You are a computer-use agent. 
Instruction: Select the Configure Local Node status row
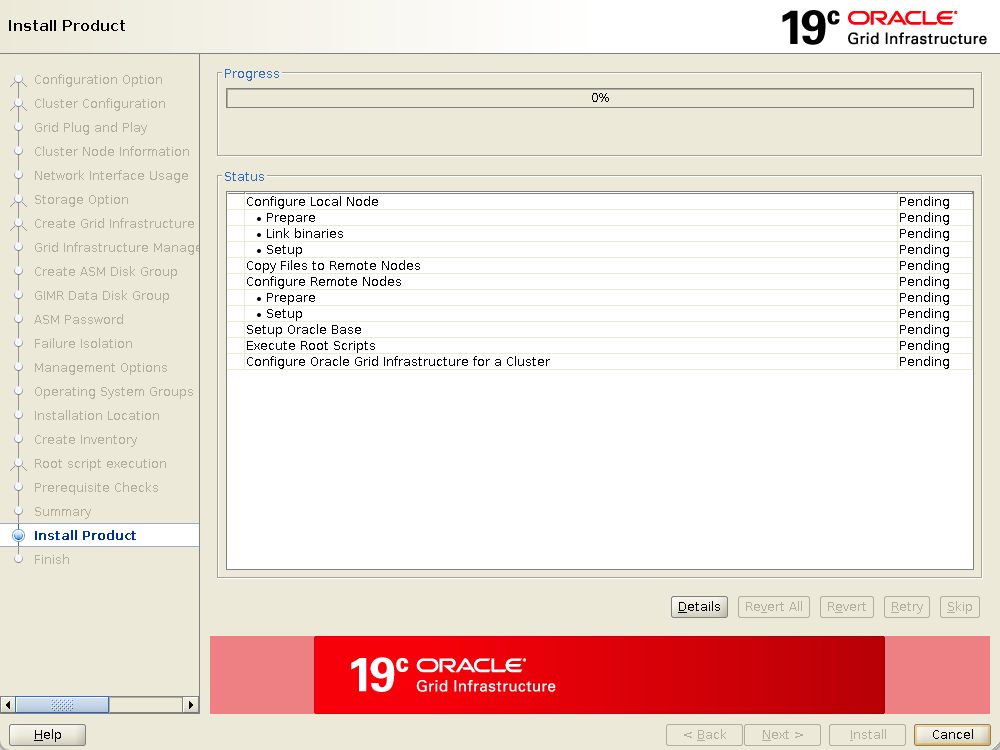[312, 202]
